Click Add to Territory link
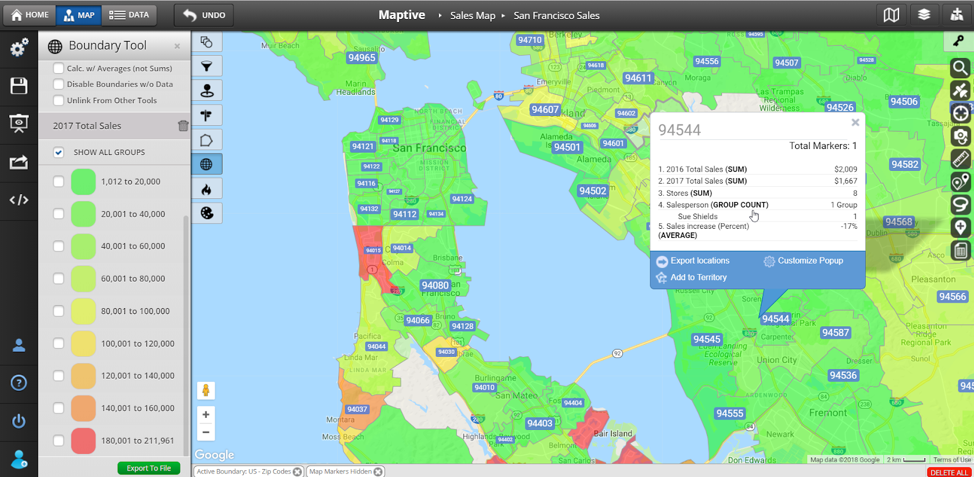The width and height of the screenshot is (974, 477). (x=691, y=278)
